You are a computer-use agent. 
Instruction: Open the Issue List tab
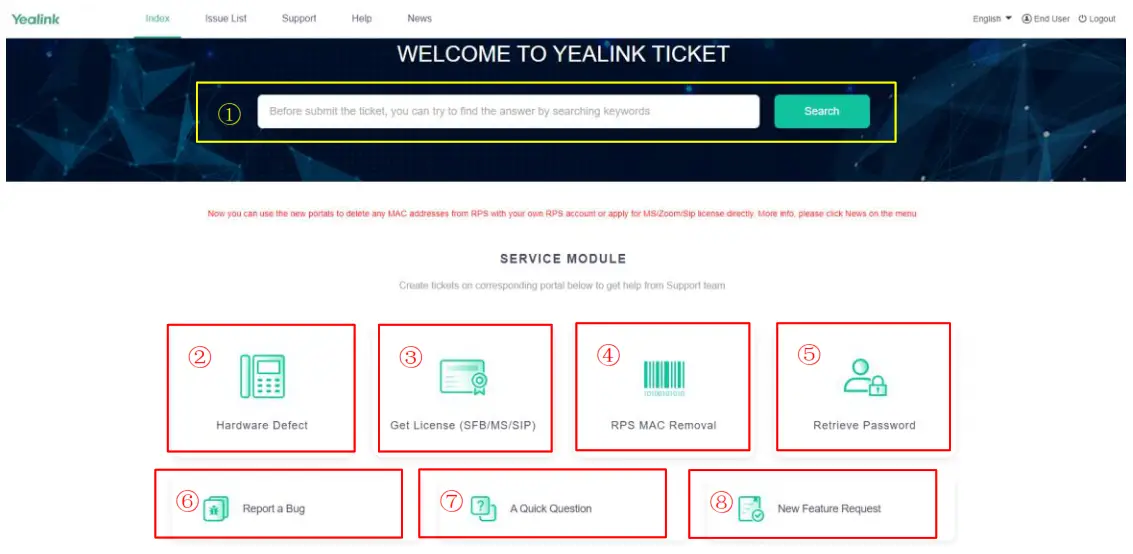[x=225, y=19]
